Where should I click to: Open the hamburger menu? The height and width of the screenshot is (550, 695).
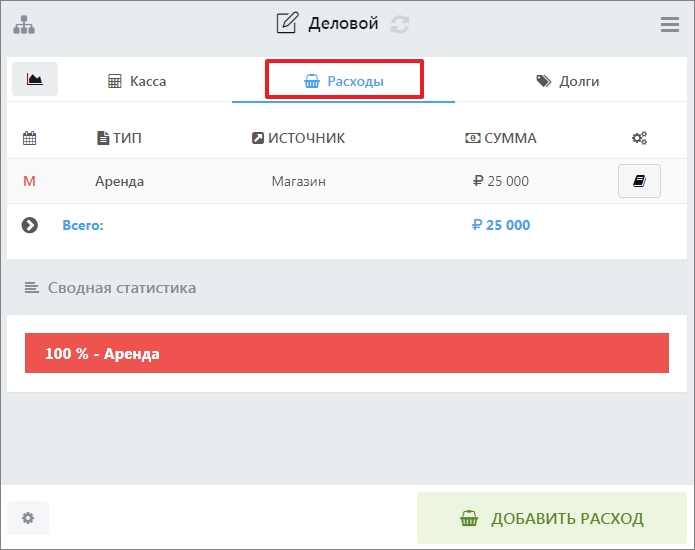[x=670, y=25]
